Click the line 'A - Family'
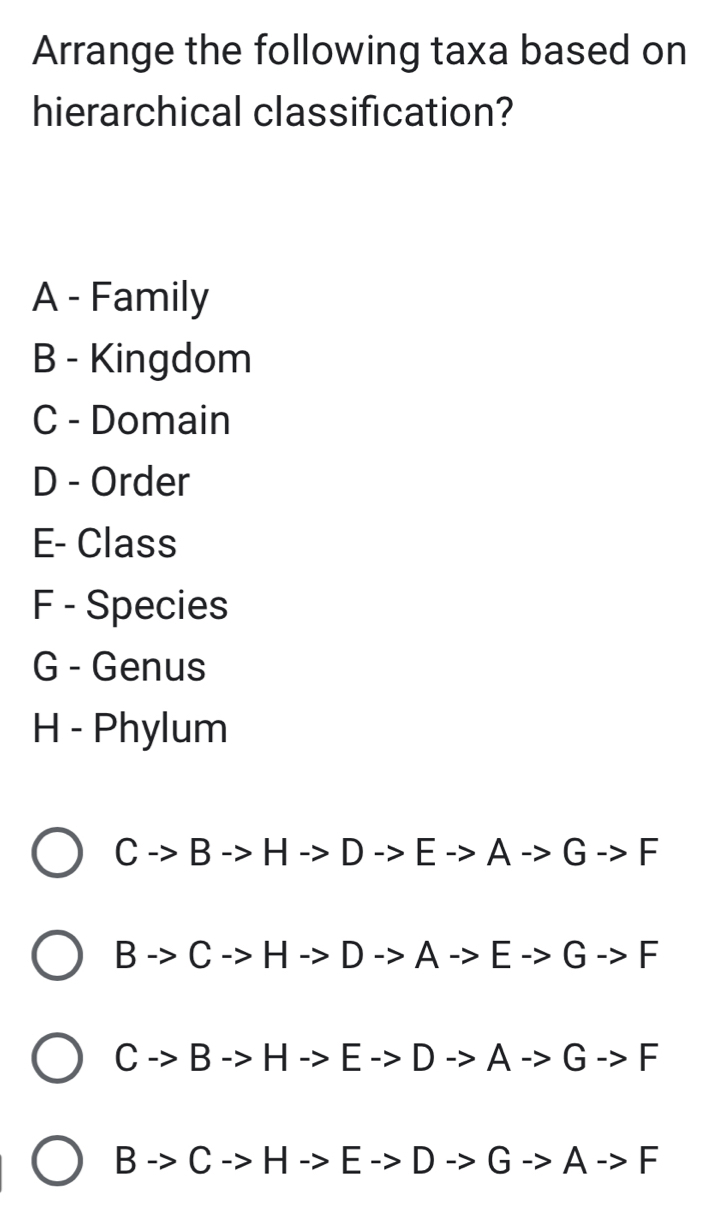This screenshot has width=707, height=1213. (x=120, y=297)
